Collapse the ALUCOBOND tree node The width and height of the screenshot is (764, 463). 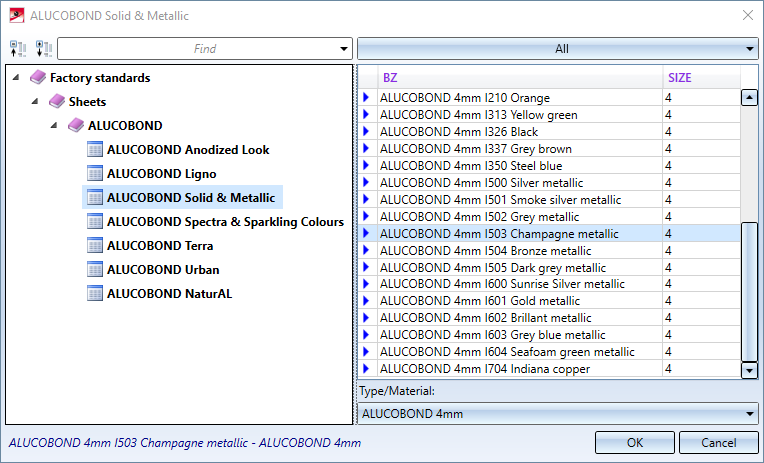point(54,125)
